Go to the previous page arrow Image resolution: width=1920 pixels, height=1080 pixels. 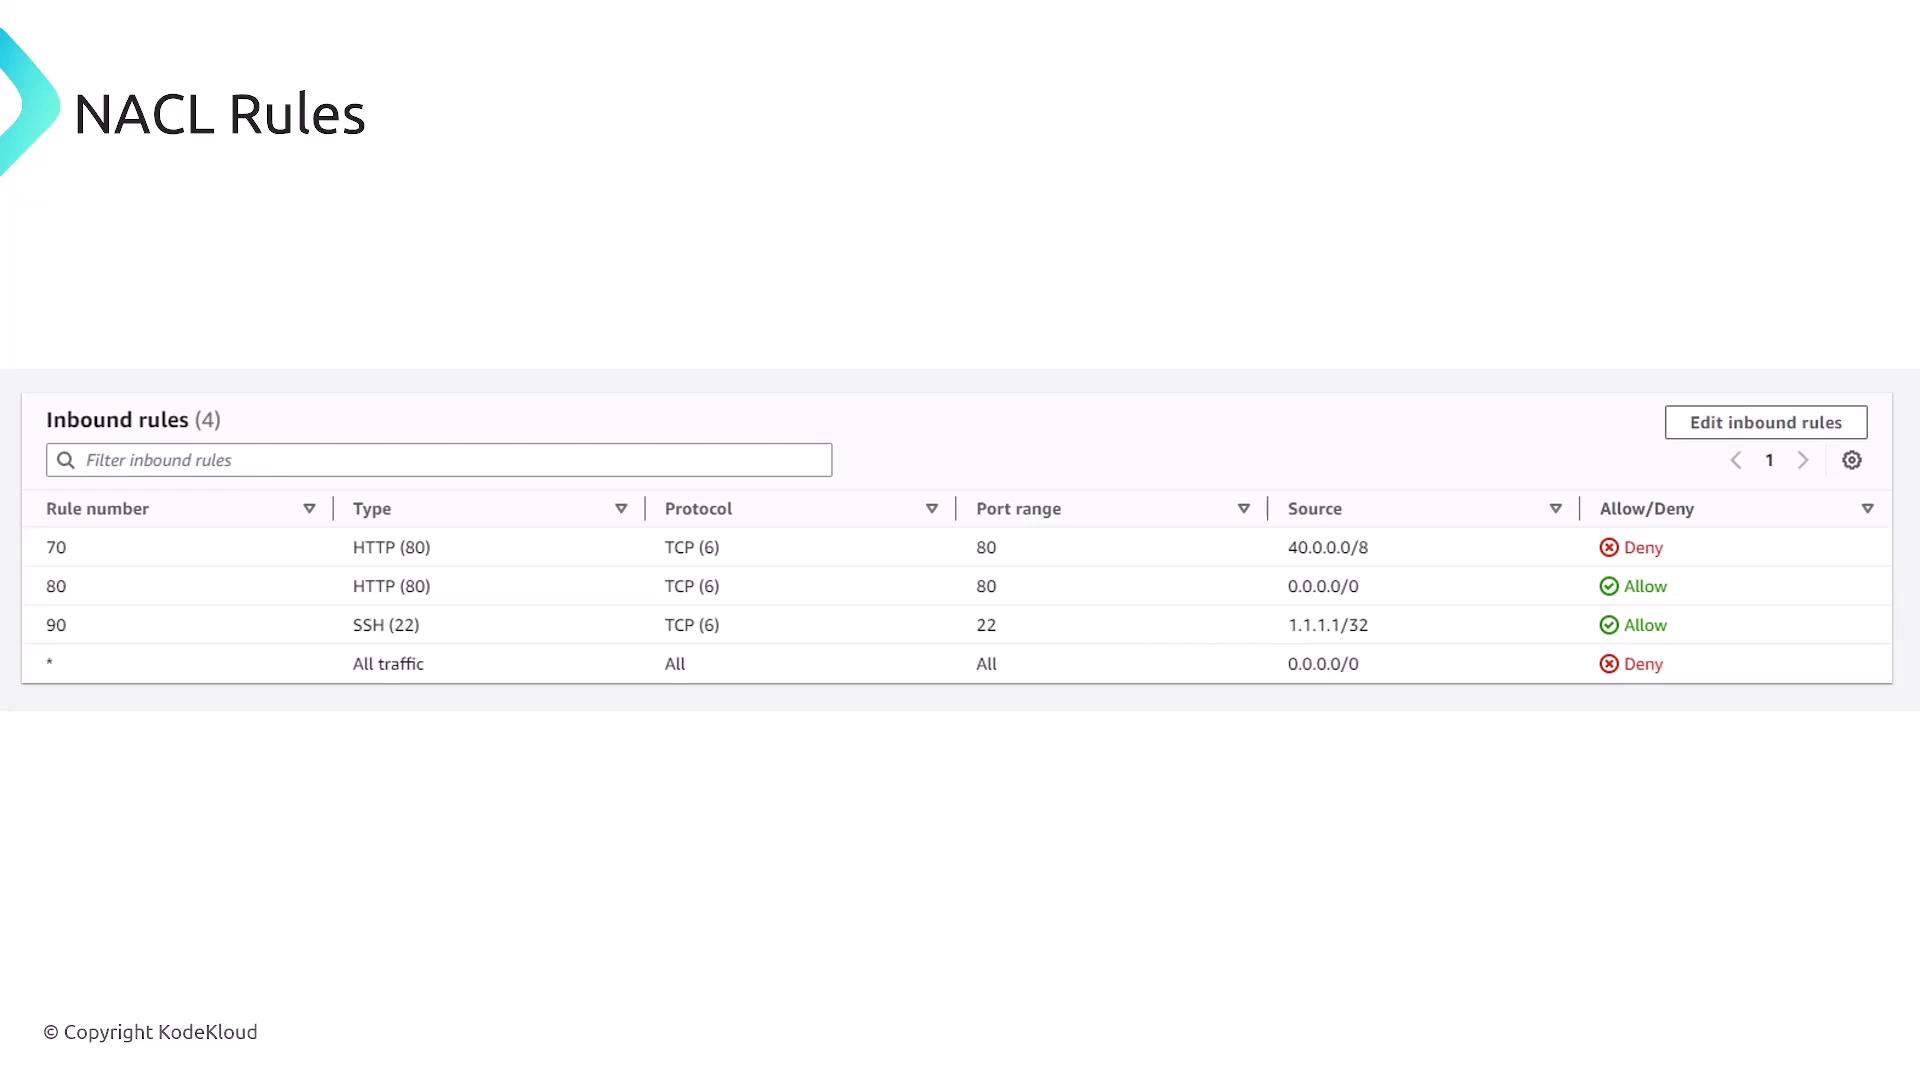click(1736, 460)
